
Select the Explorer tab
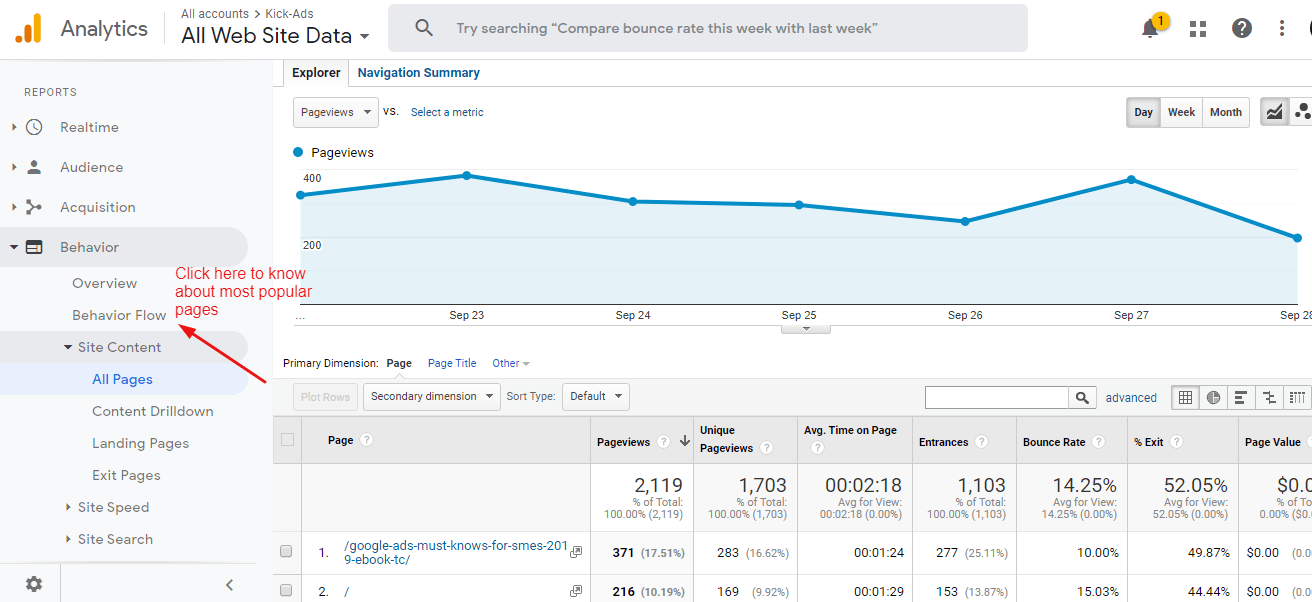point(316,73)
